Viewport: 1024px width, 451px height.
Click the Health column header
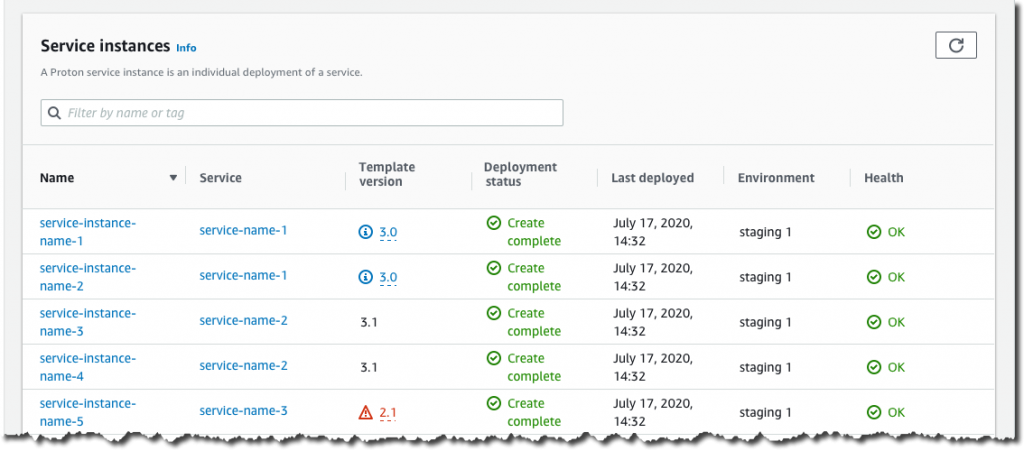884,178
